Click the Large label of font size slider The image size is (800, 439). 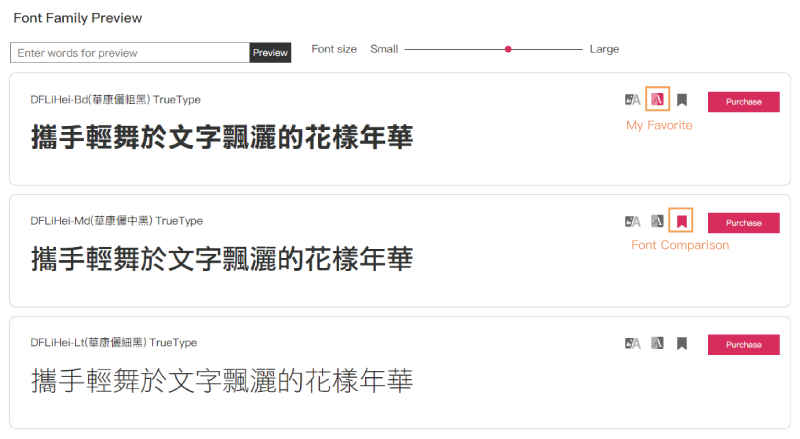tap(604, 49)
